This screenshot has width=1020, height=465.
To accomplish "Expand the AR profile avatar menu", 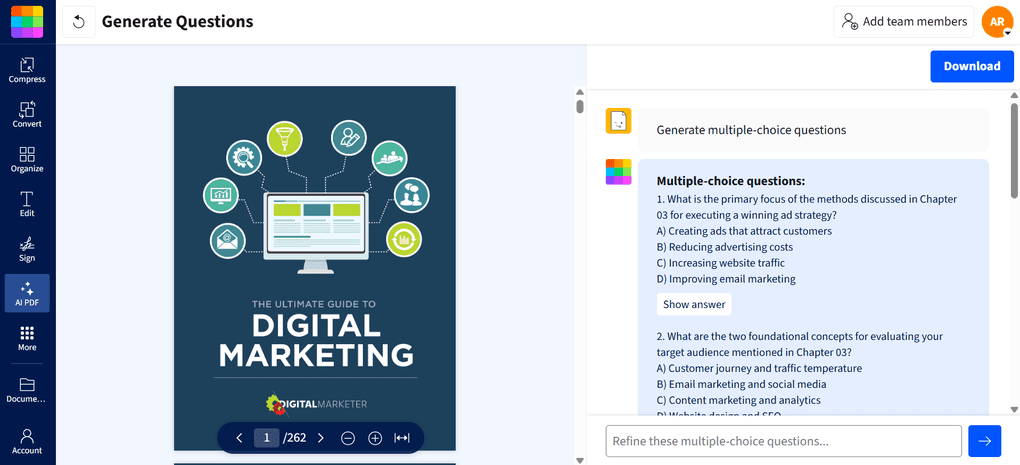I will click(997, 22).
